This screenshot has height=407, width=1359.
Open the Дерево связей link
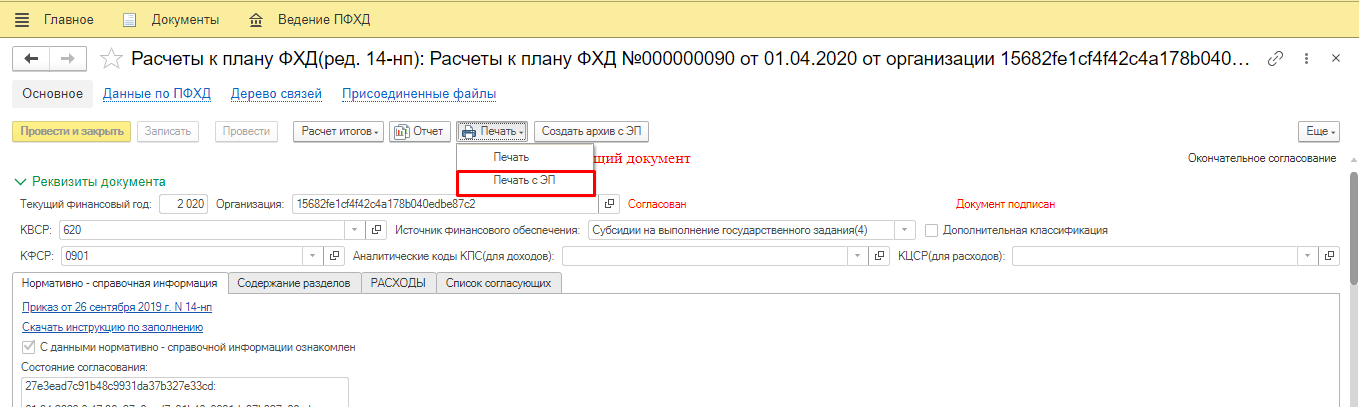click(x=276, y=94)
